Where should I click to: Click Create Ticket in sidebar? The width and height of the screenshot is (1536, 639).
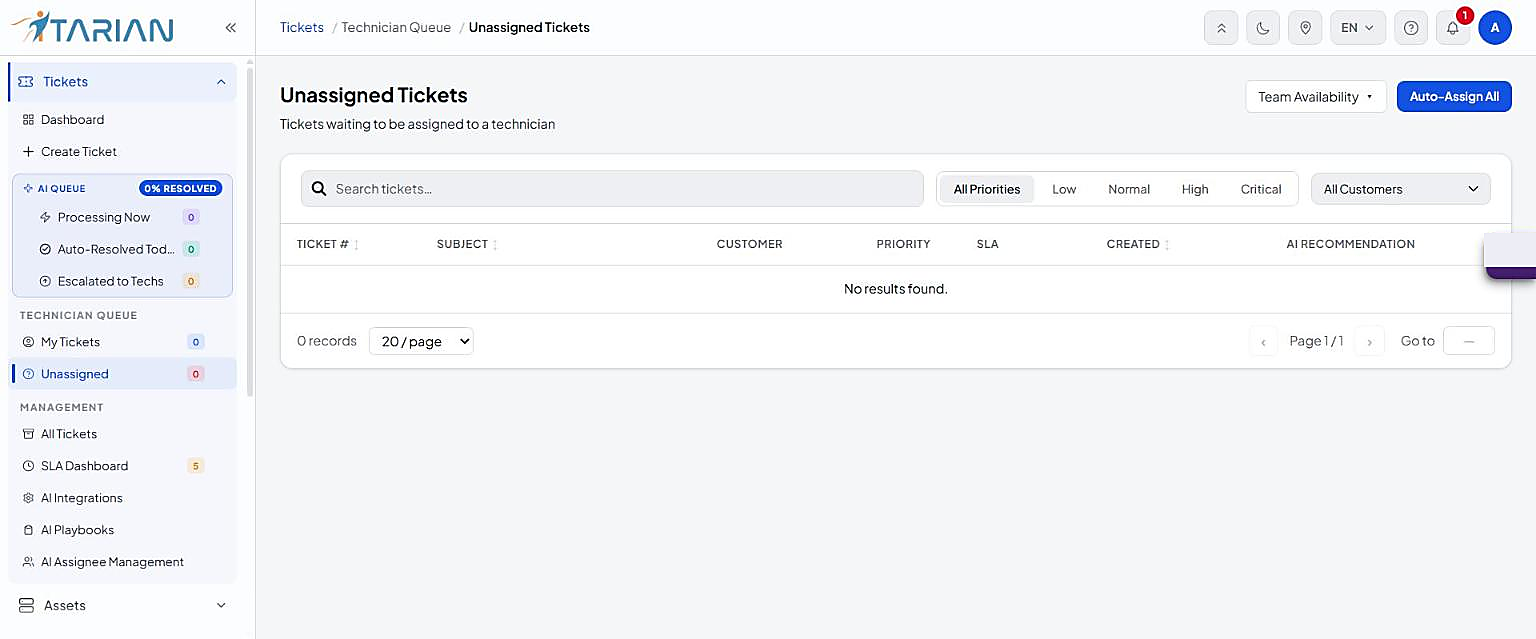coord(79,152)
